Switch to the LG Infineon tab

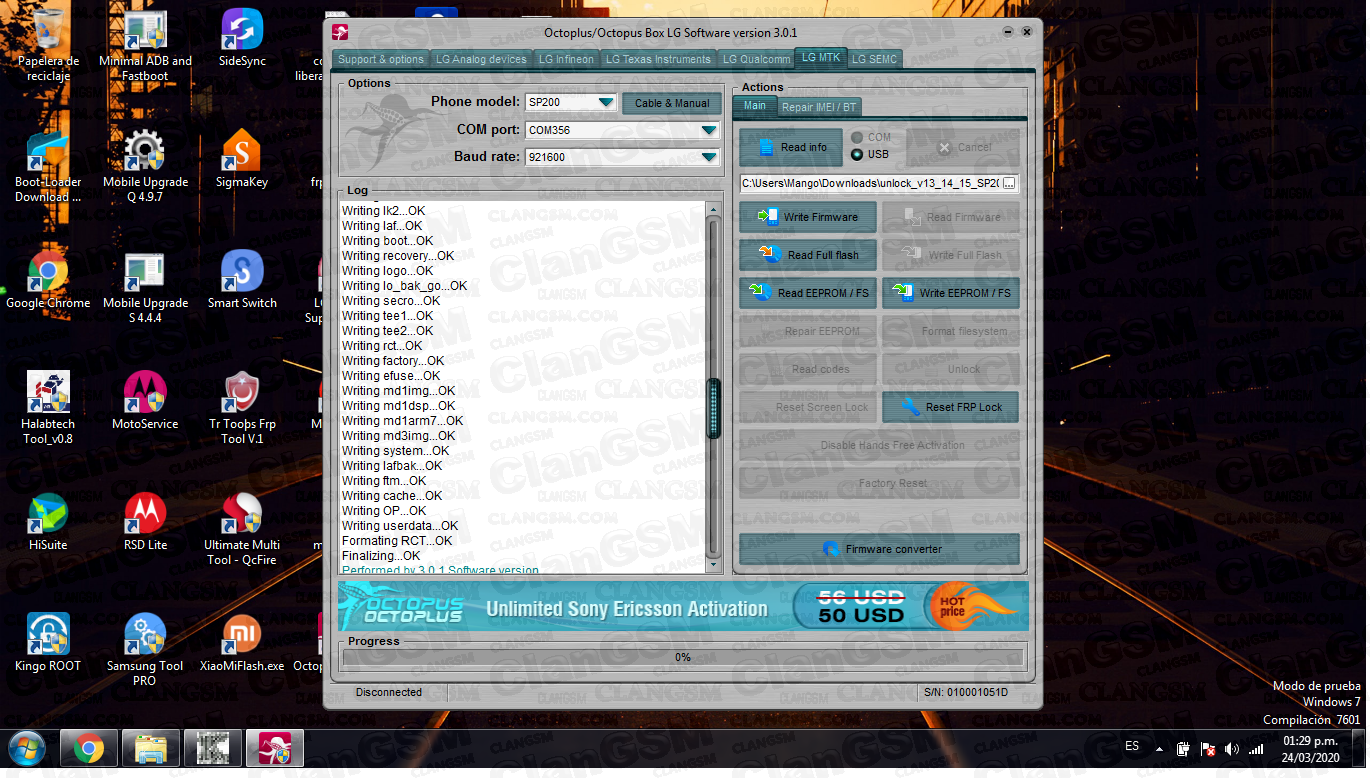(x=566, y=59)
